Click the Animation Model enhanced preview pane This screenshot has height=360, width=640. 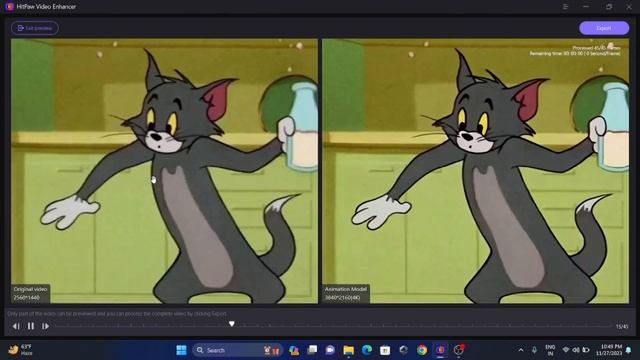(x=476, y=171)
